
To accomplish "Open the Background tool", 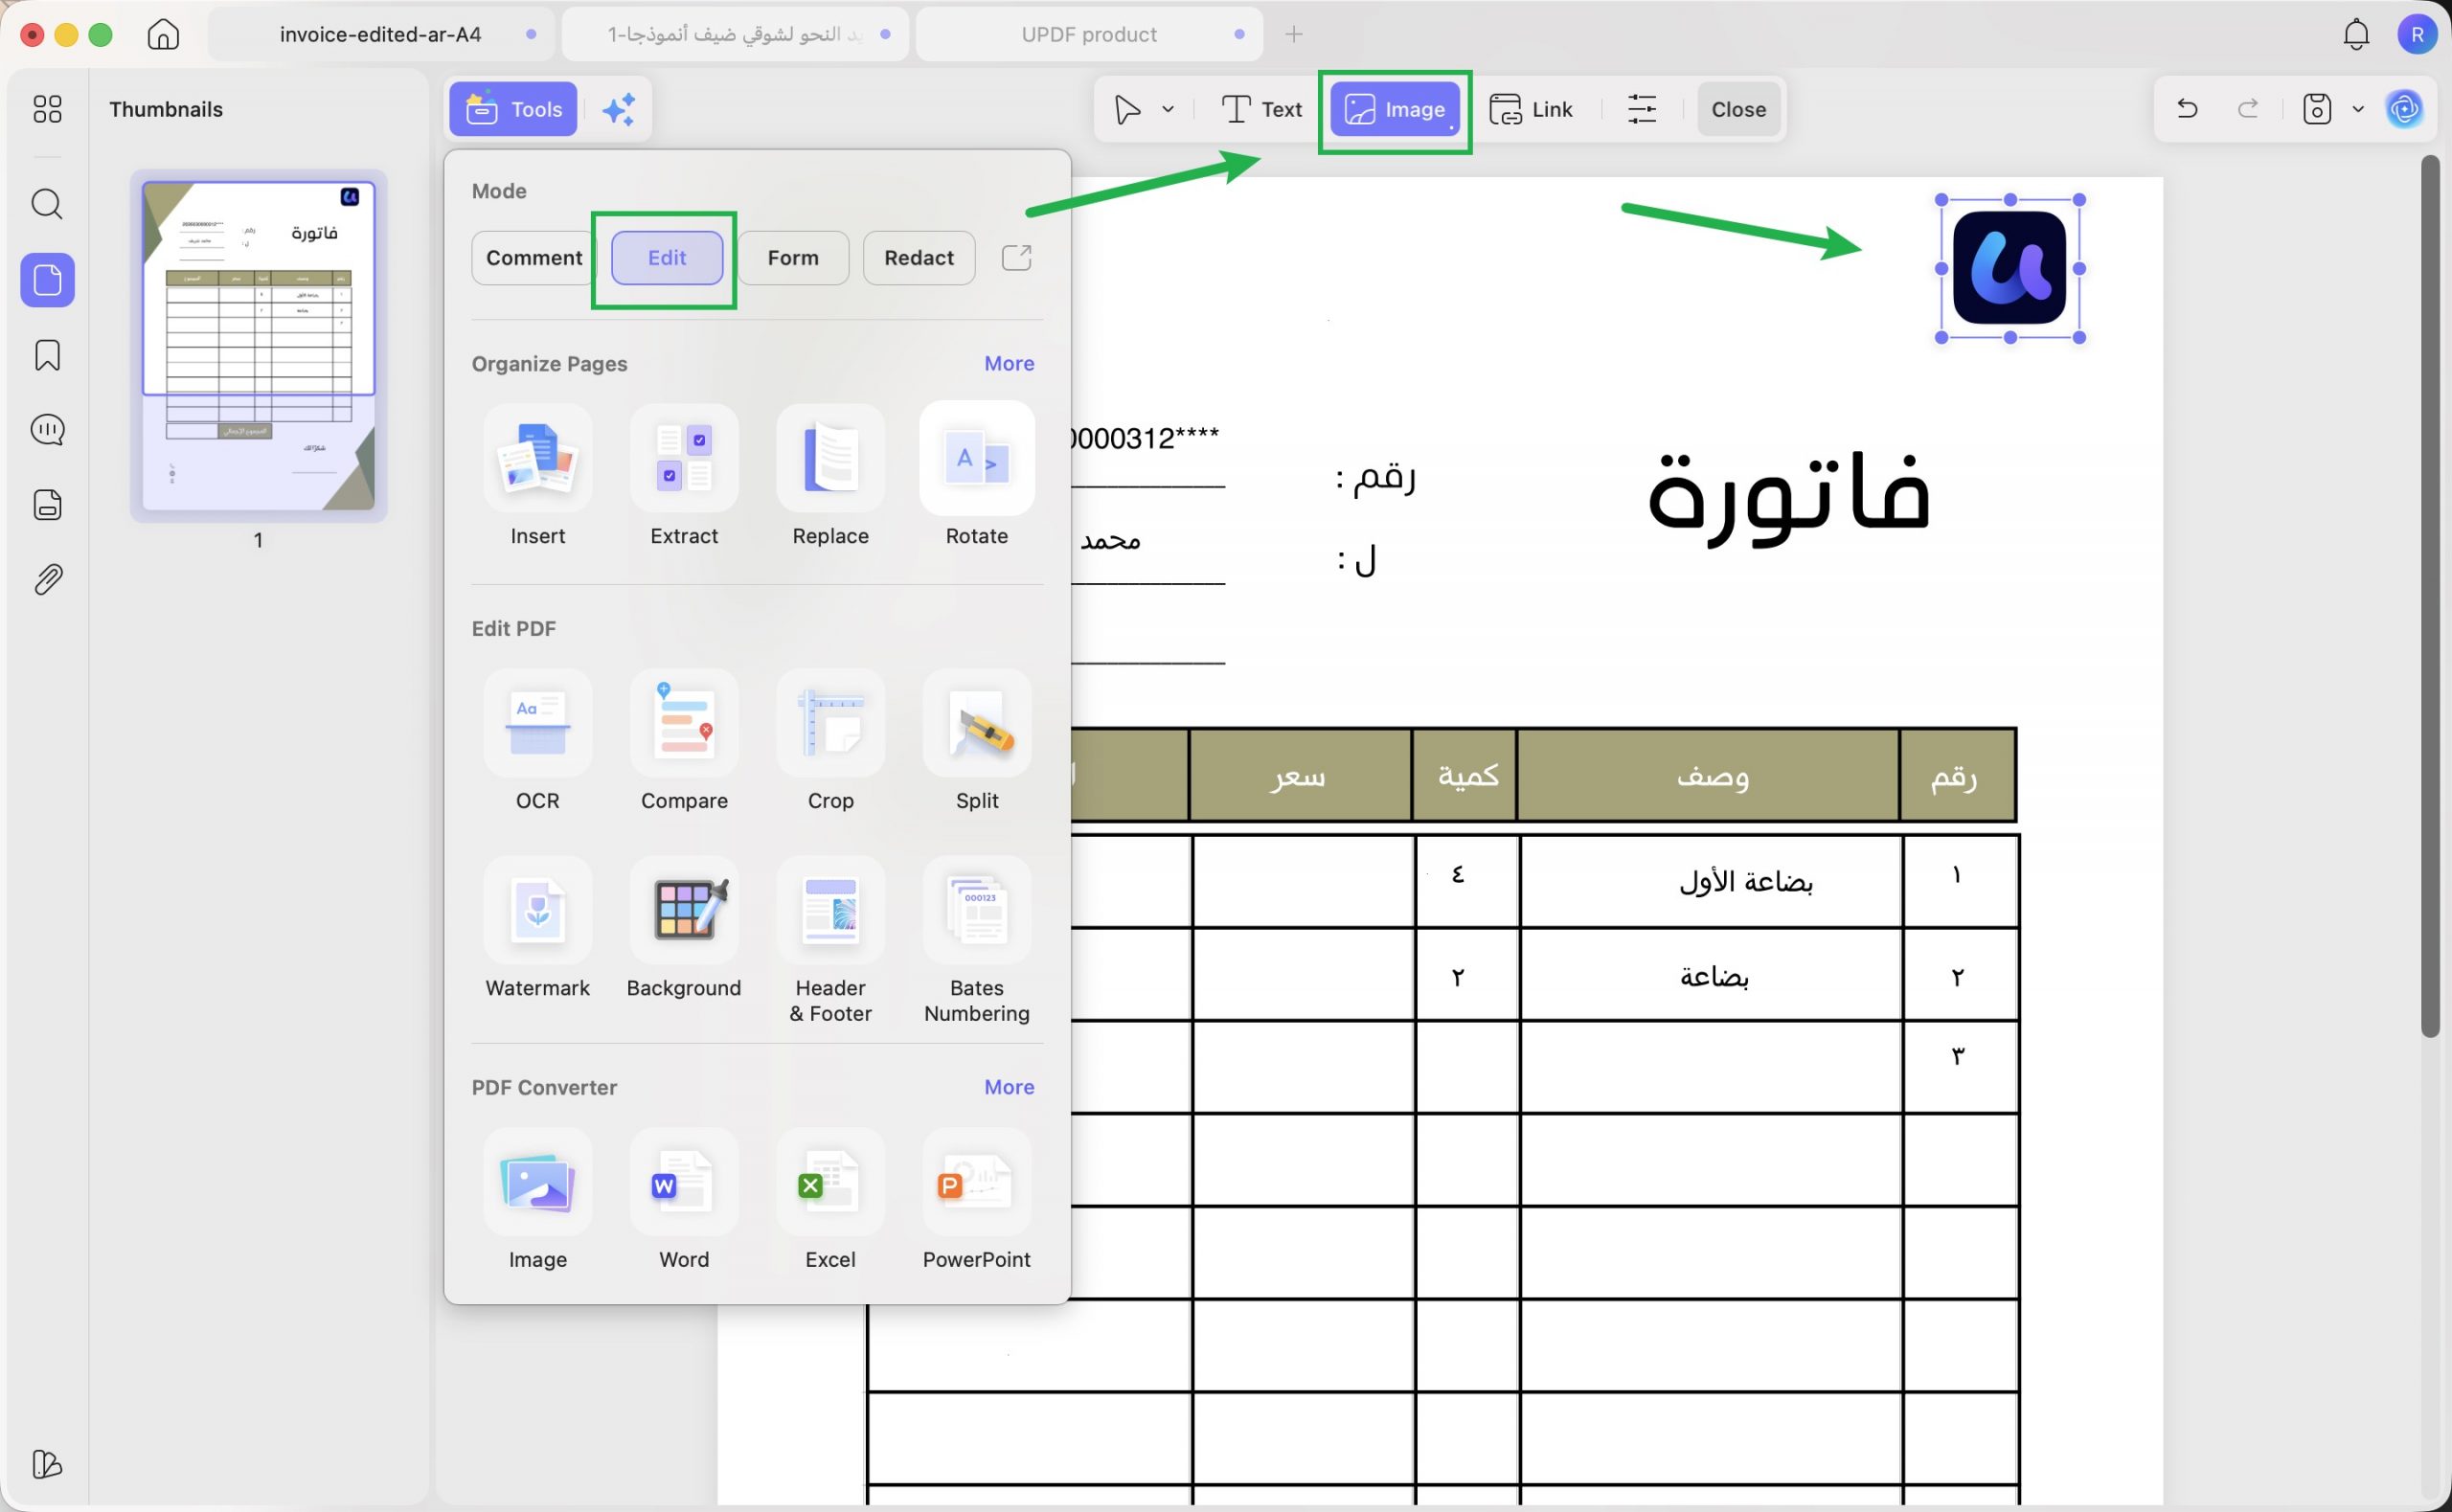I will (x=684, y=929).
